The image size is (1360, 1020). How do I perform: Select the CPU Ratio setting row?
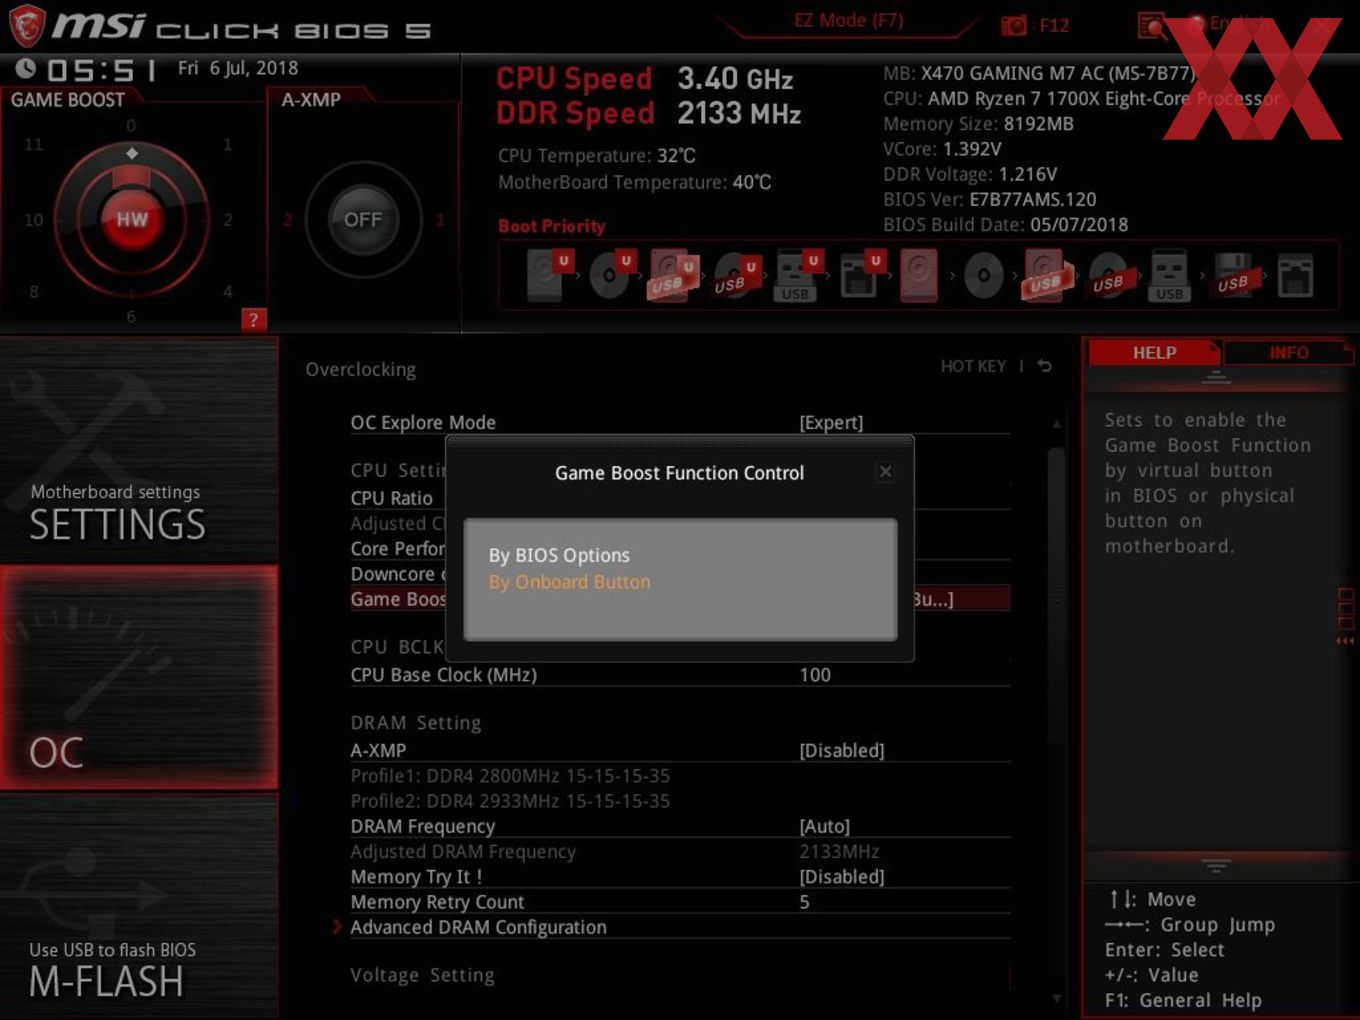(391, 498)
